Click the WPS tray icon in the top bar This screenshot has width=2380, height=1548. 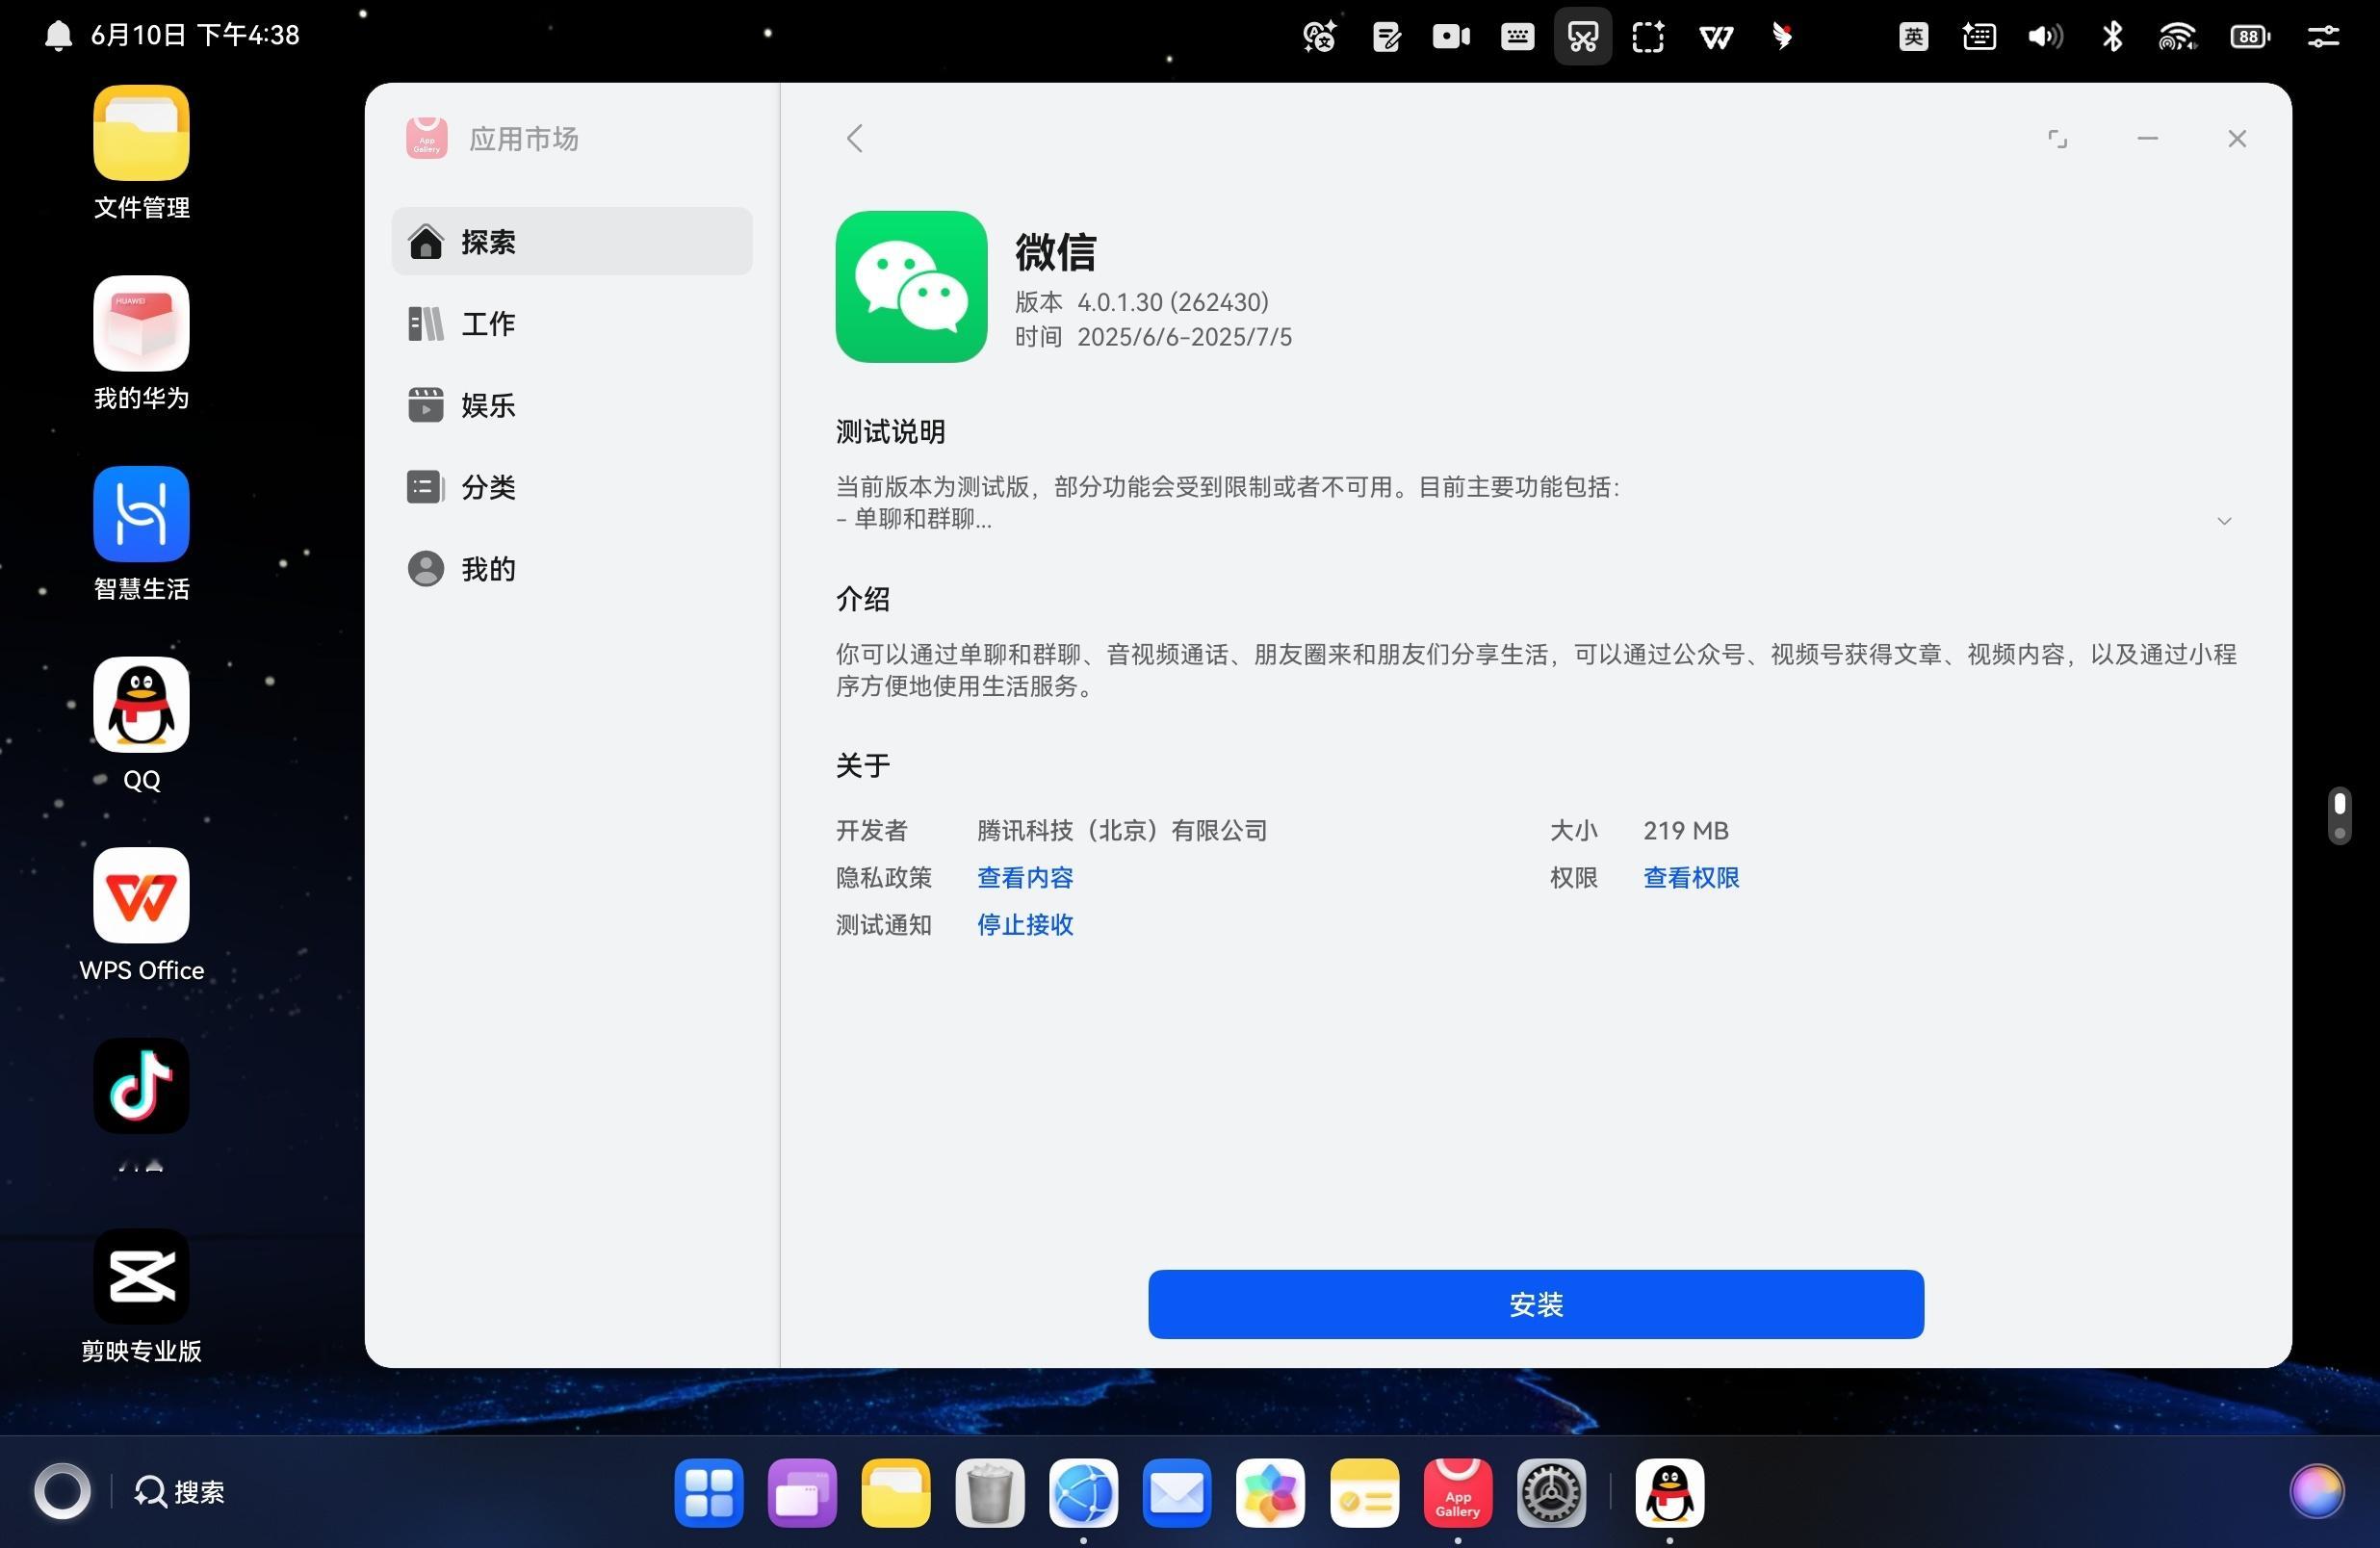pyautogui.click(x=1715, y=37)
